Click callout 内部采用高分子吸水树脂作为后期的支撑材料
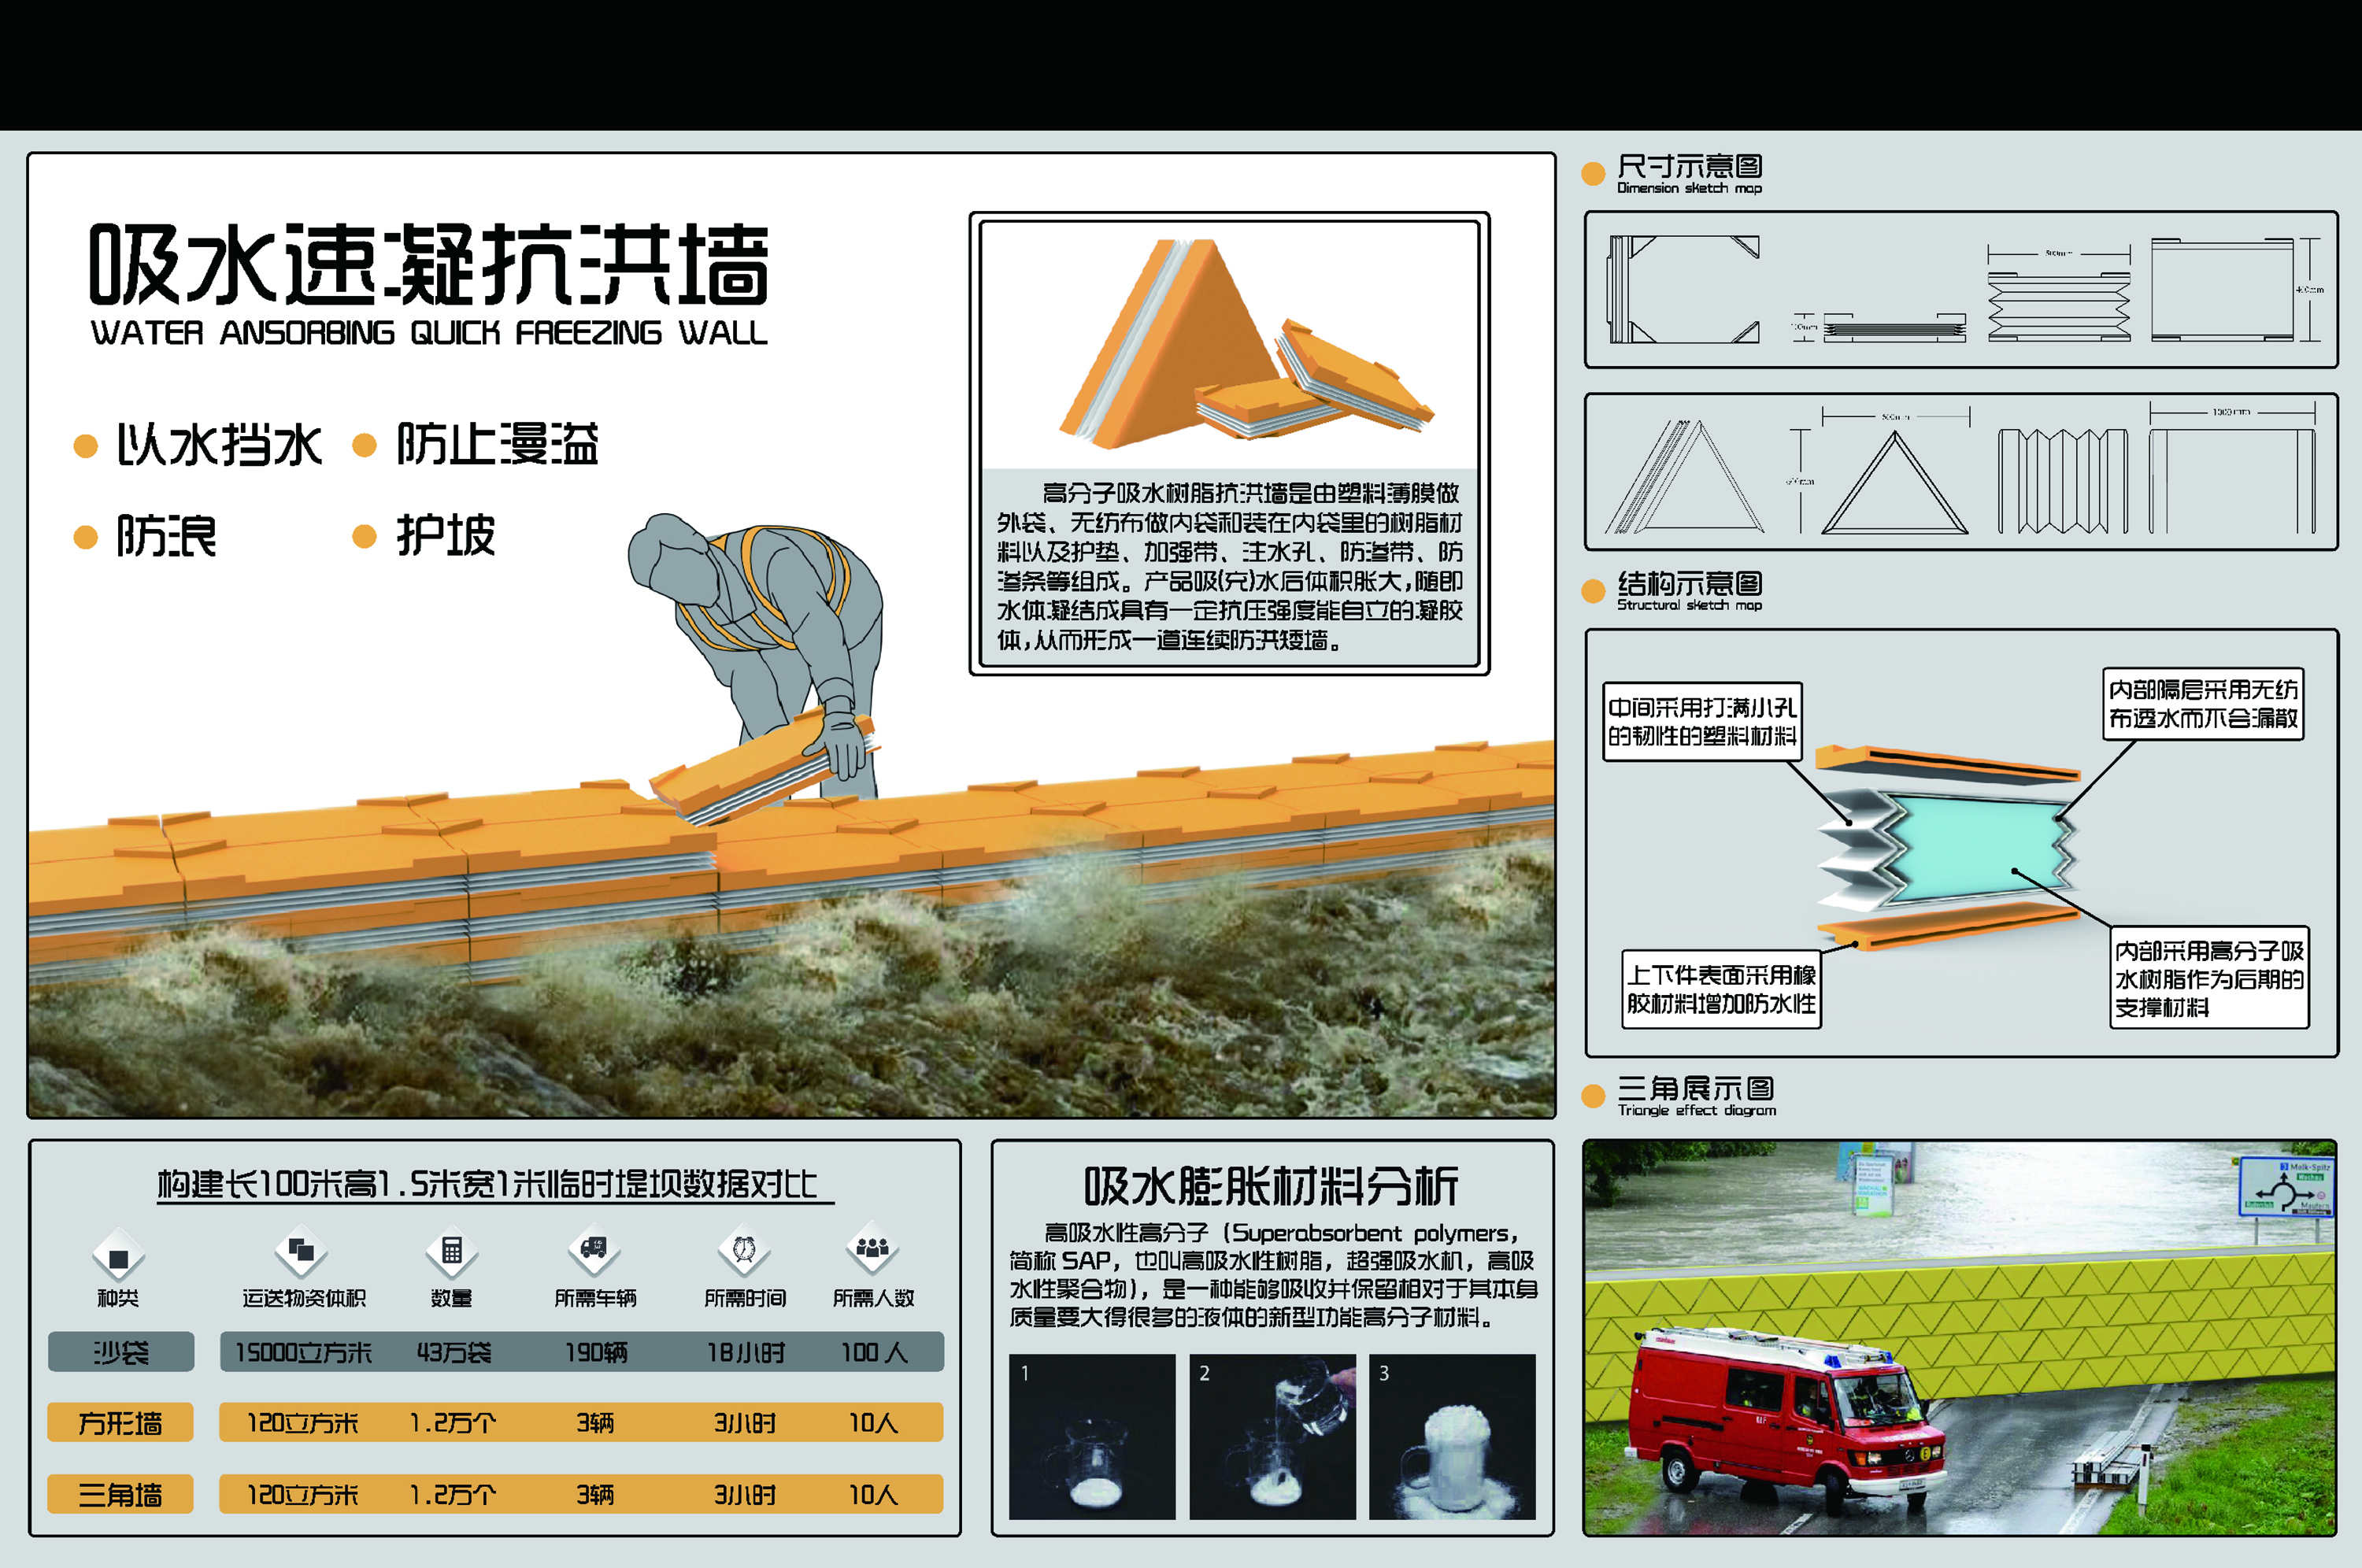This screenshot has height=1568, width=2362. 2209,979
